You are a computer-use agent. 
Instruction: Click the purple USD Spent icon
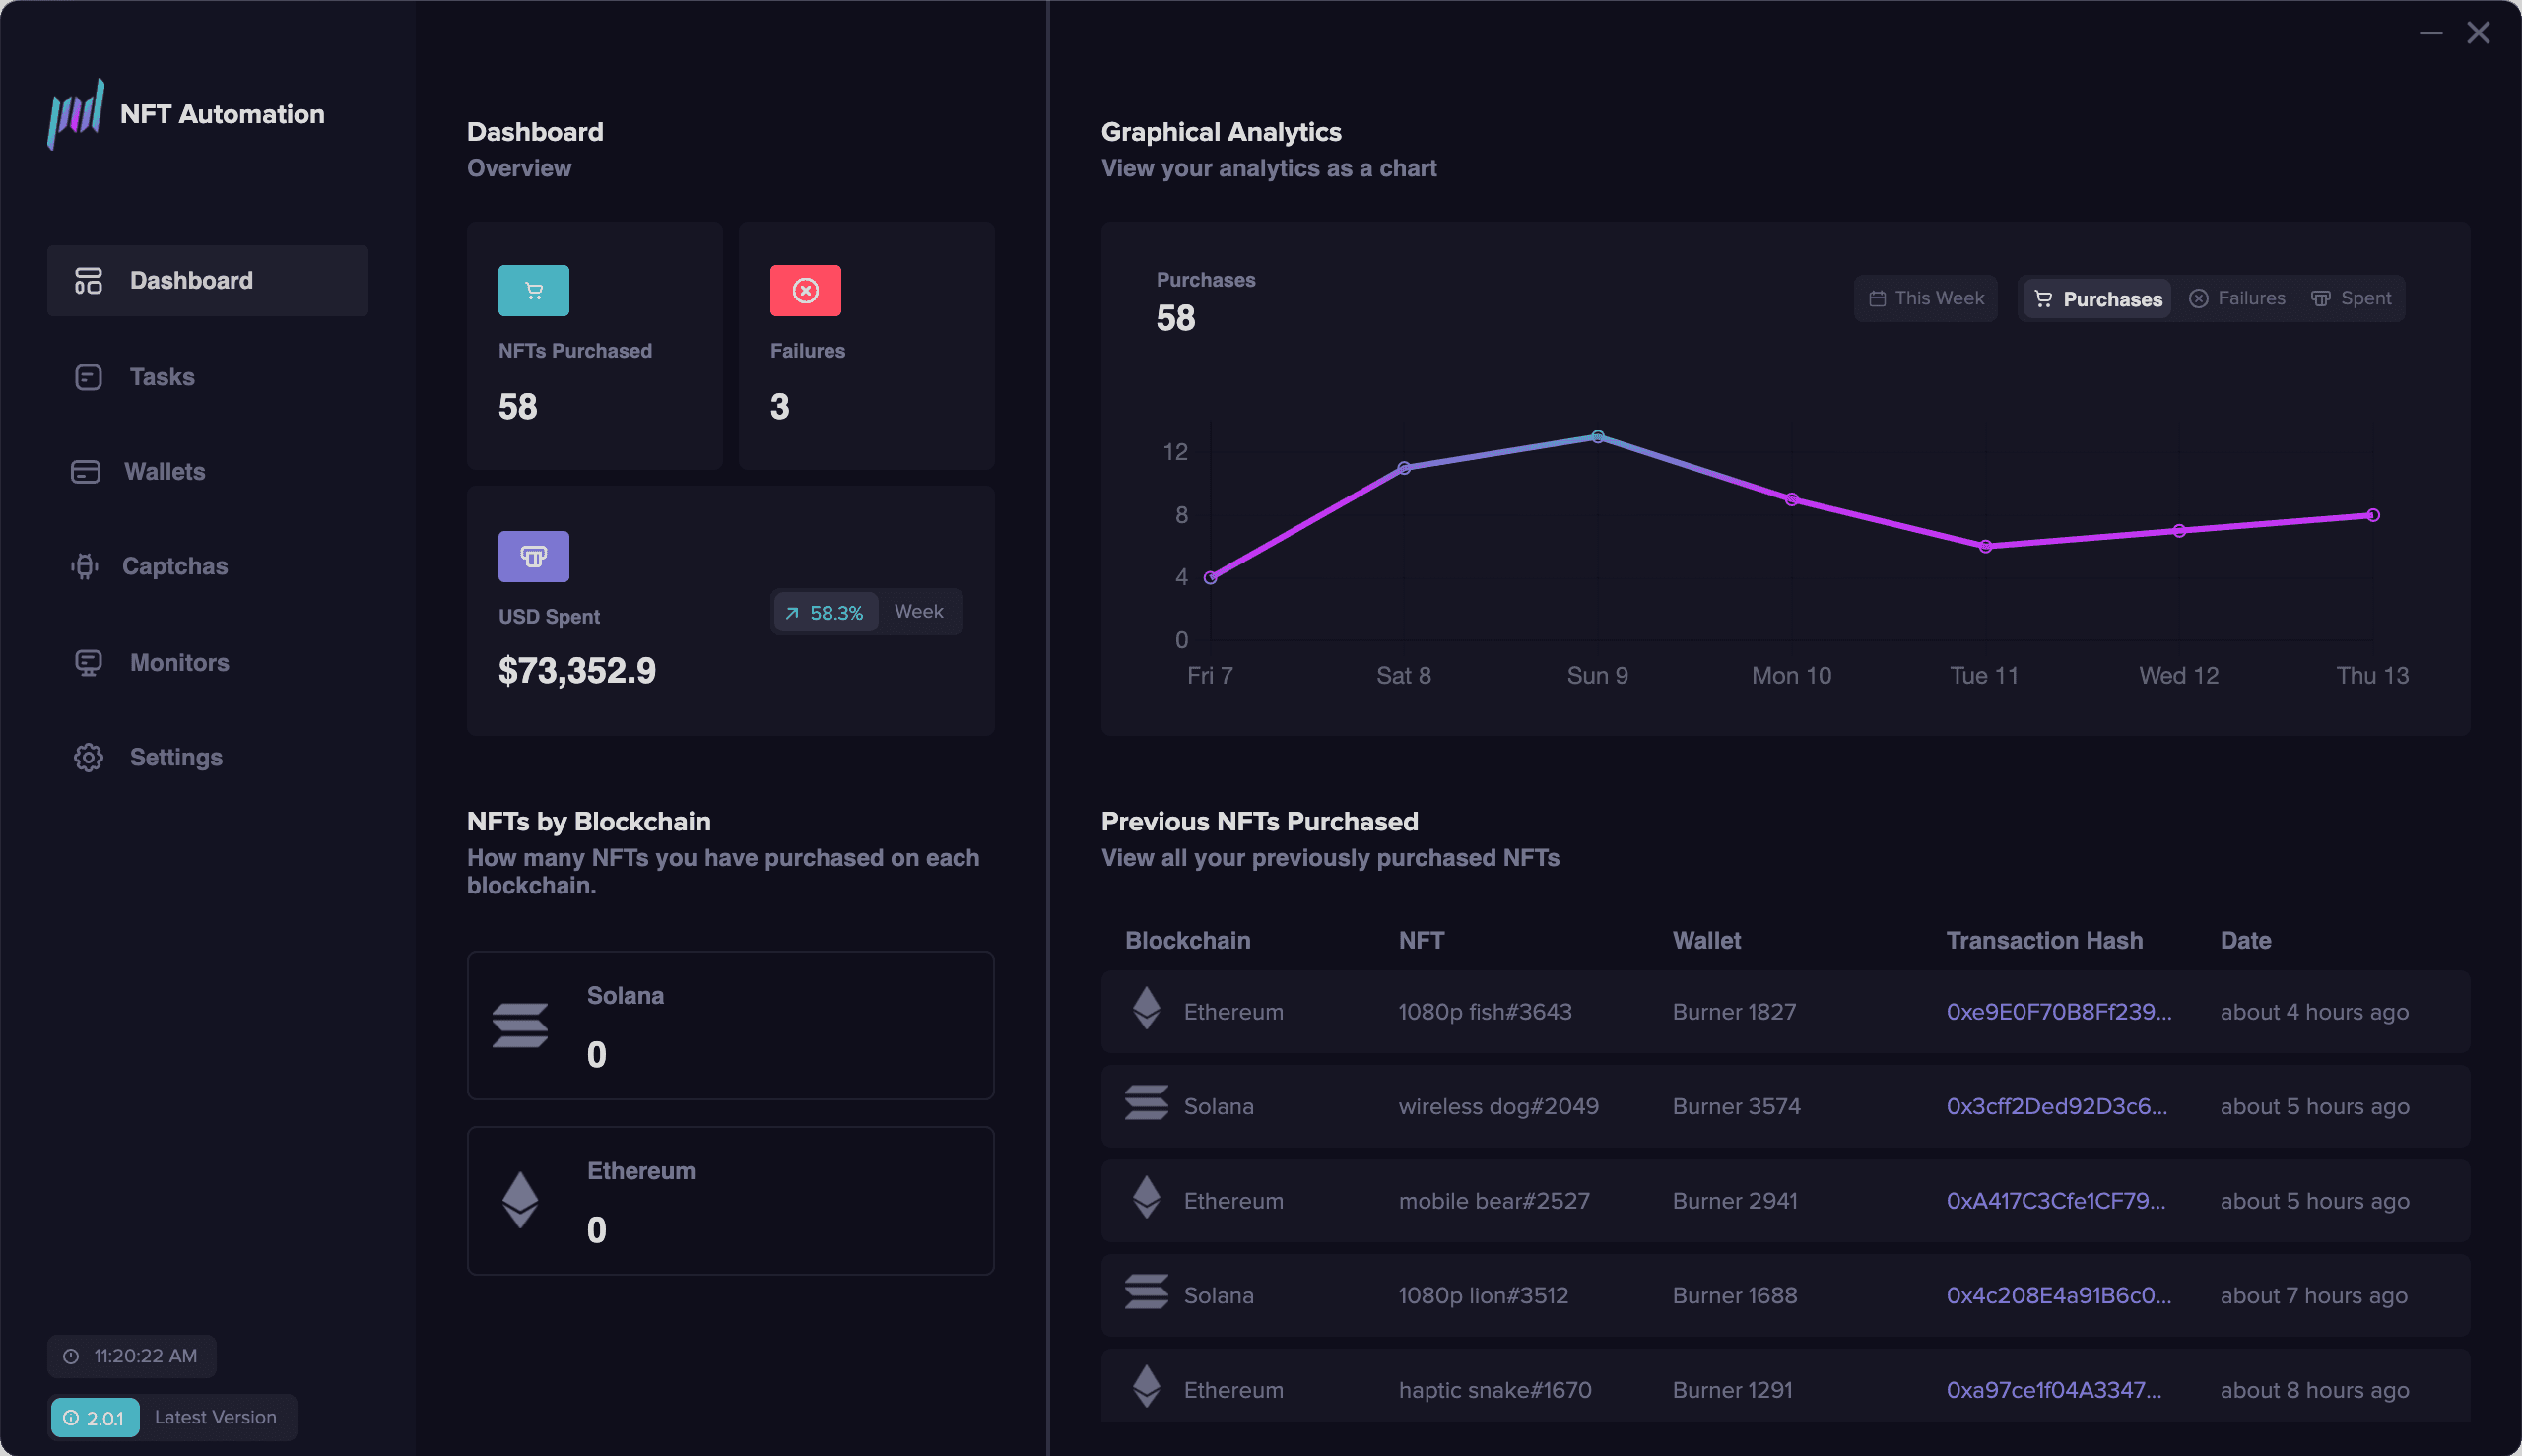coord(533,557)
